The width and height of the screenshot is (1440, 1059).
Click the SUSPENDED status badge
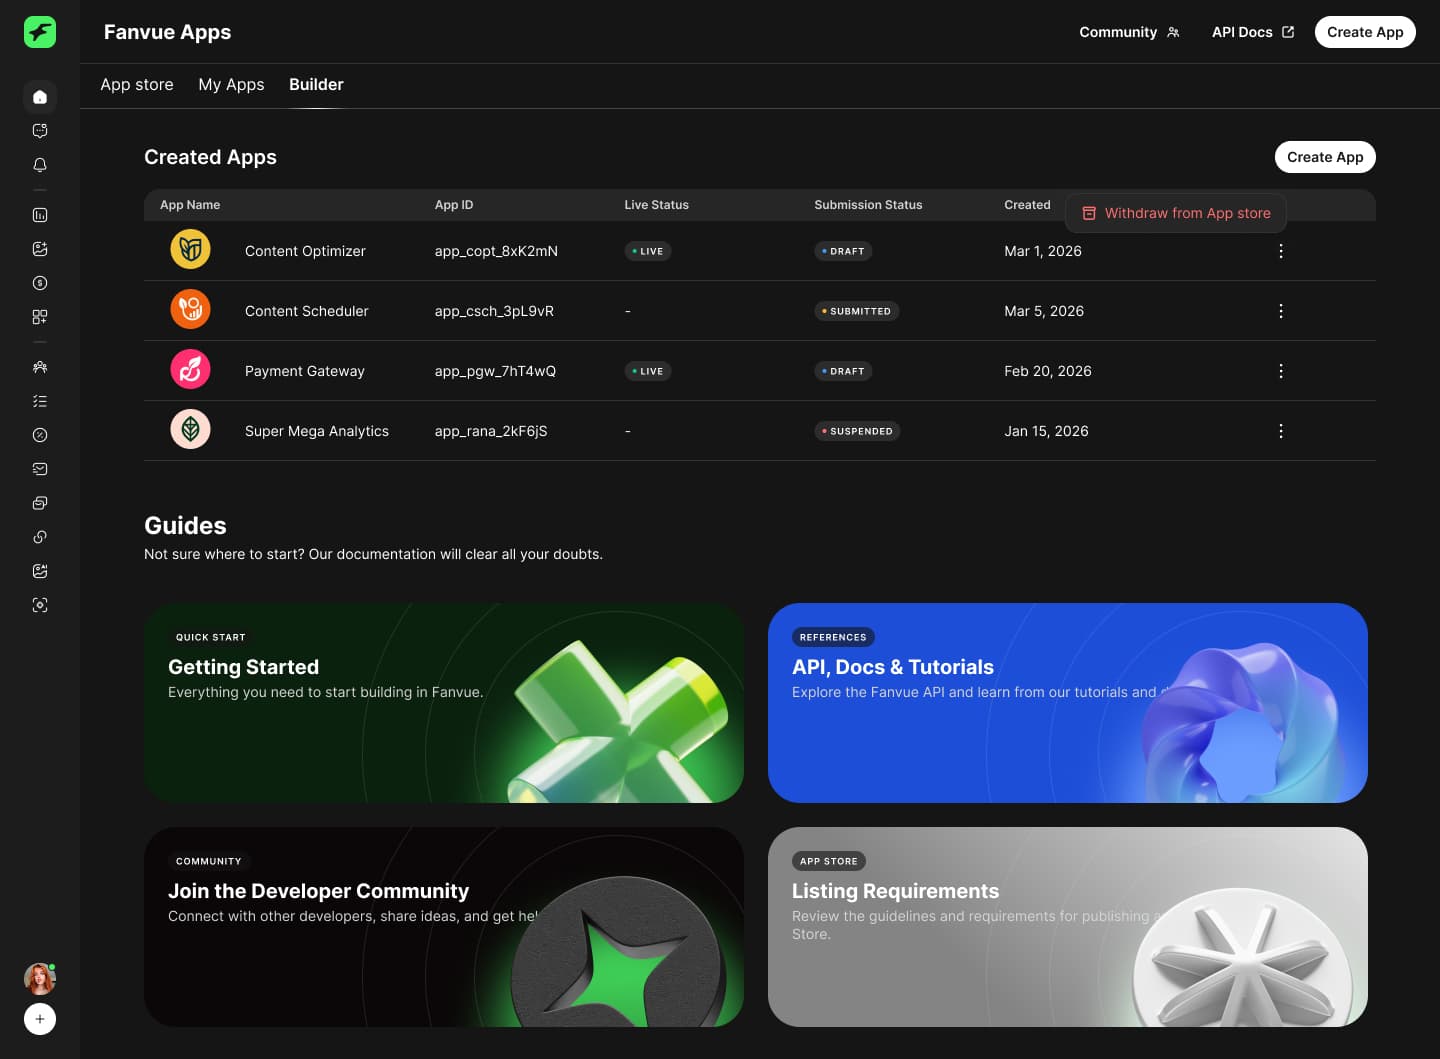click(x=857, y=431)
